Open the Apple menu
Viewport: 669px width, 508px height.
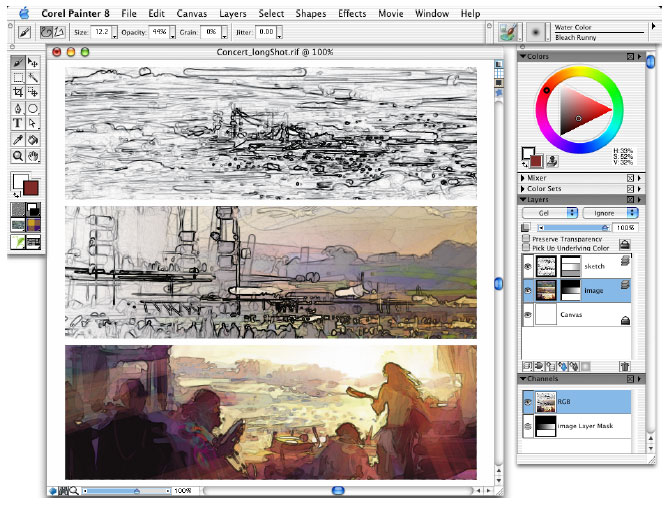[x=24, y=13]
